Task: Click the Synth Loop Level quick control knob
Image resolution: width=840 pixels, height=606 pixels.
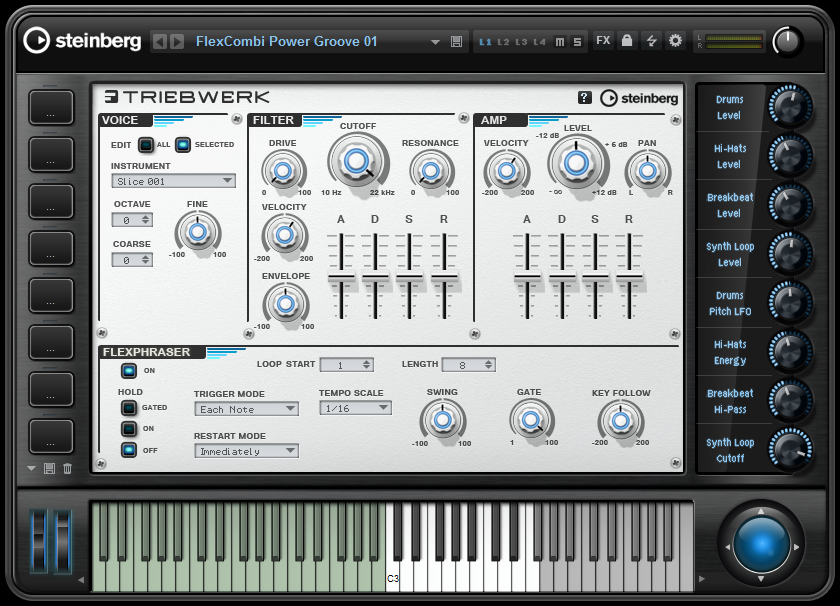Action: [790, 253]
